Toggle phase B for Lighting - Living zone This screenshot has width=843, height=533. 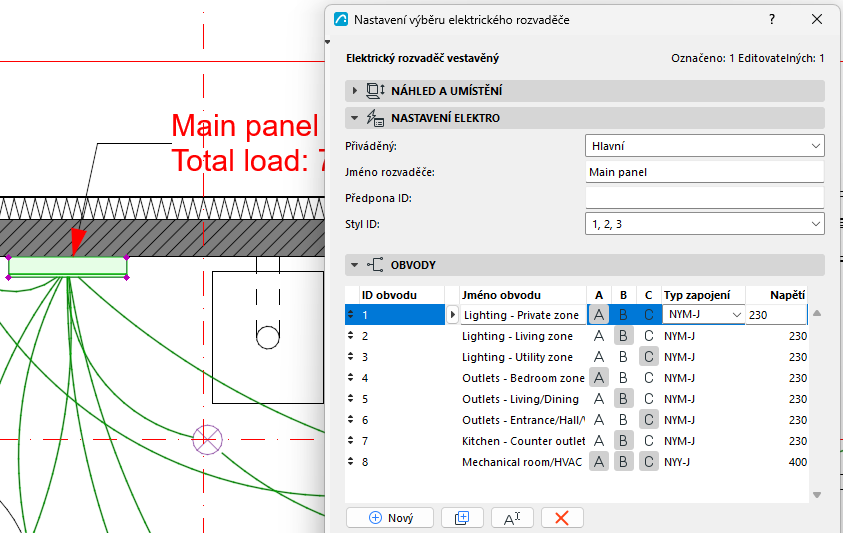623,336
